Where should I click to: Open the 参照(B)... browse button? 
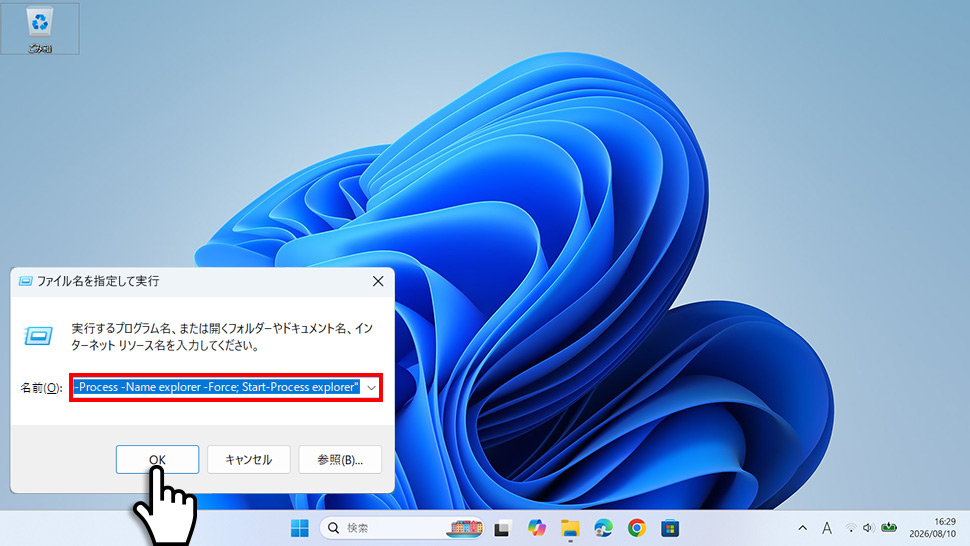[340, 459]
